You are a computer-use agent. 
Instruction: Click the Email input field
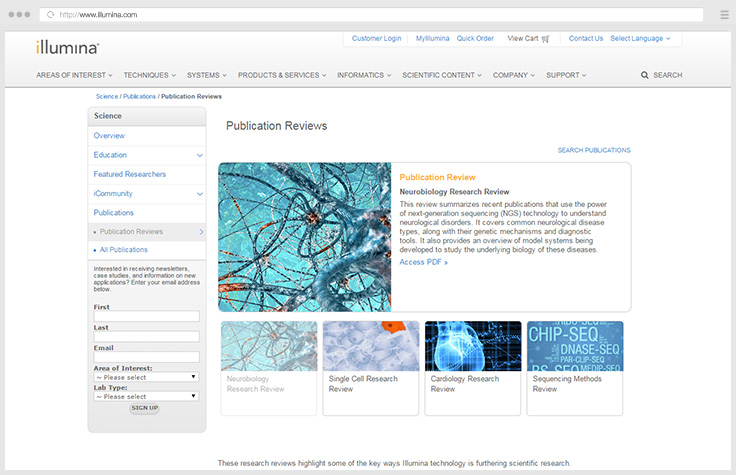146,356
